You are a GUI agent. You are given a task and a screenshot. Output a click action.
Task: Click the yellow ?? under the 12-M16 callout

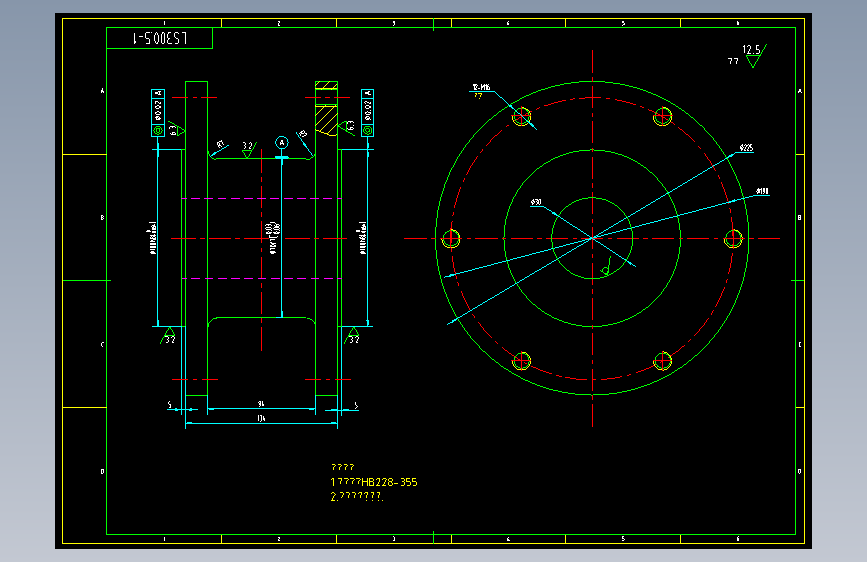point(478,96)
